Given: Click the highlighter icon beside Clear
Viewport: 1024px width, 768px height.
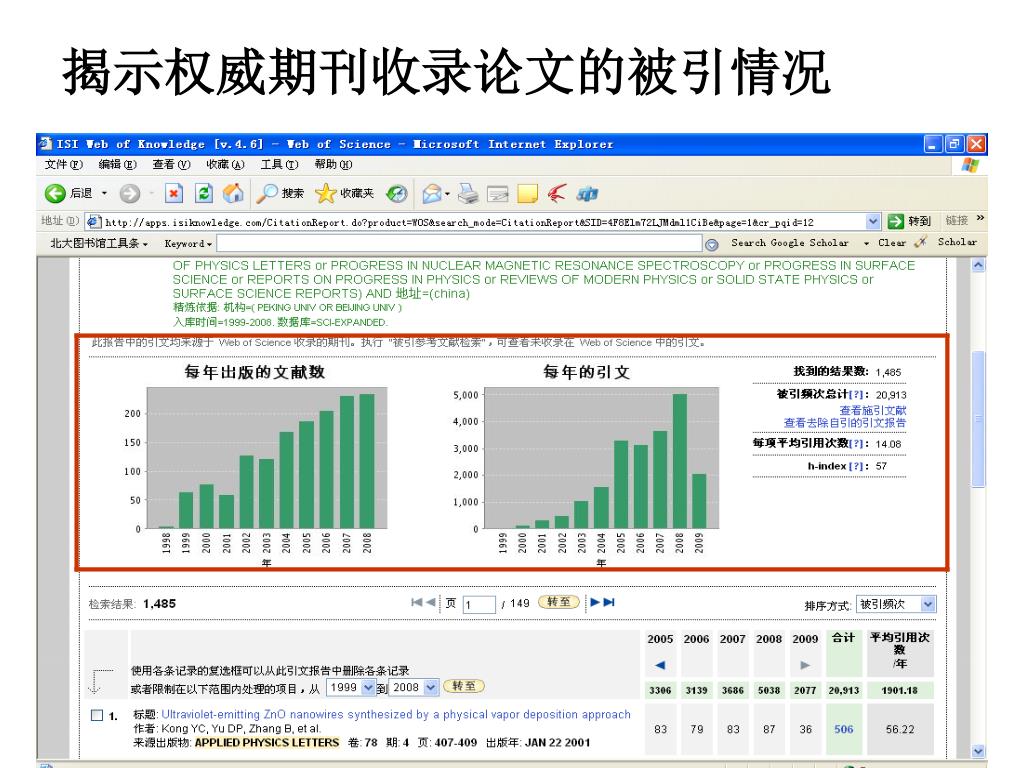Looking at the screenshot, I should click(920, 242).
